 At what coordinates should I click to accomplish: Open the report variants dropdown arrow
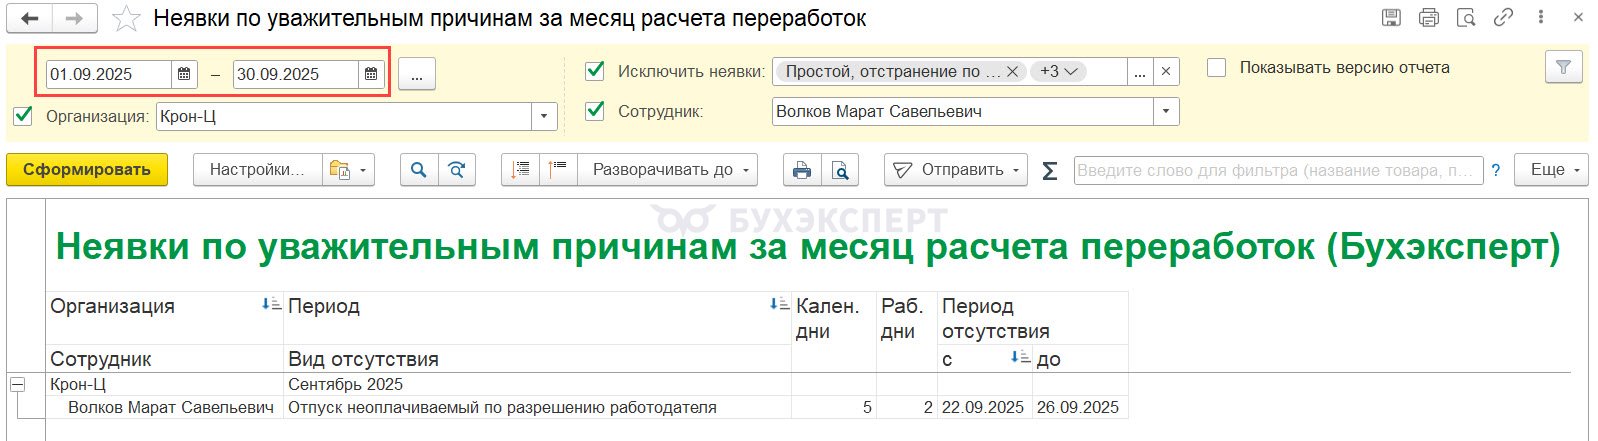pos(364,170)
